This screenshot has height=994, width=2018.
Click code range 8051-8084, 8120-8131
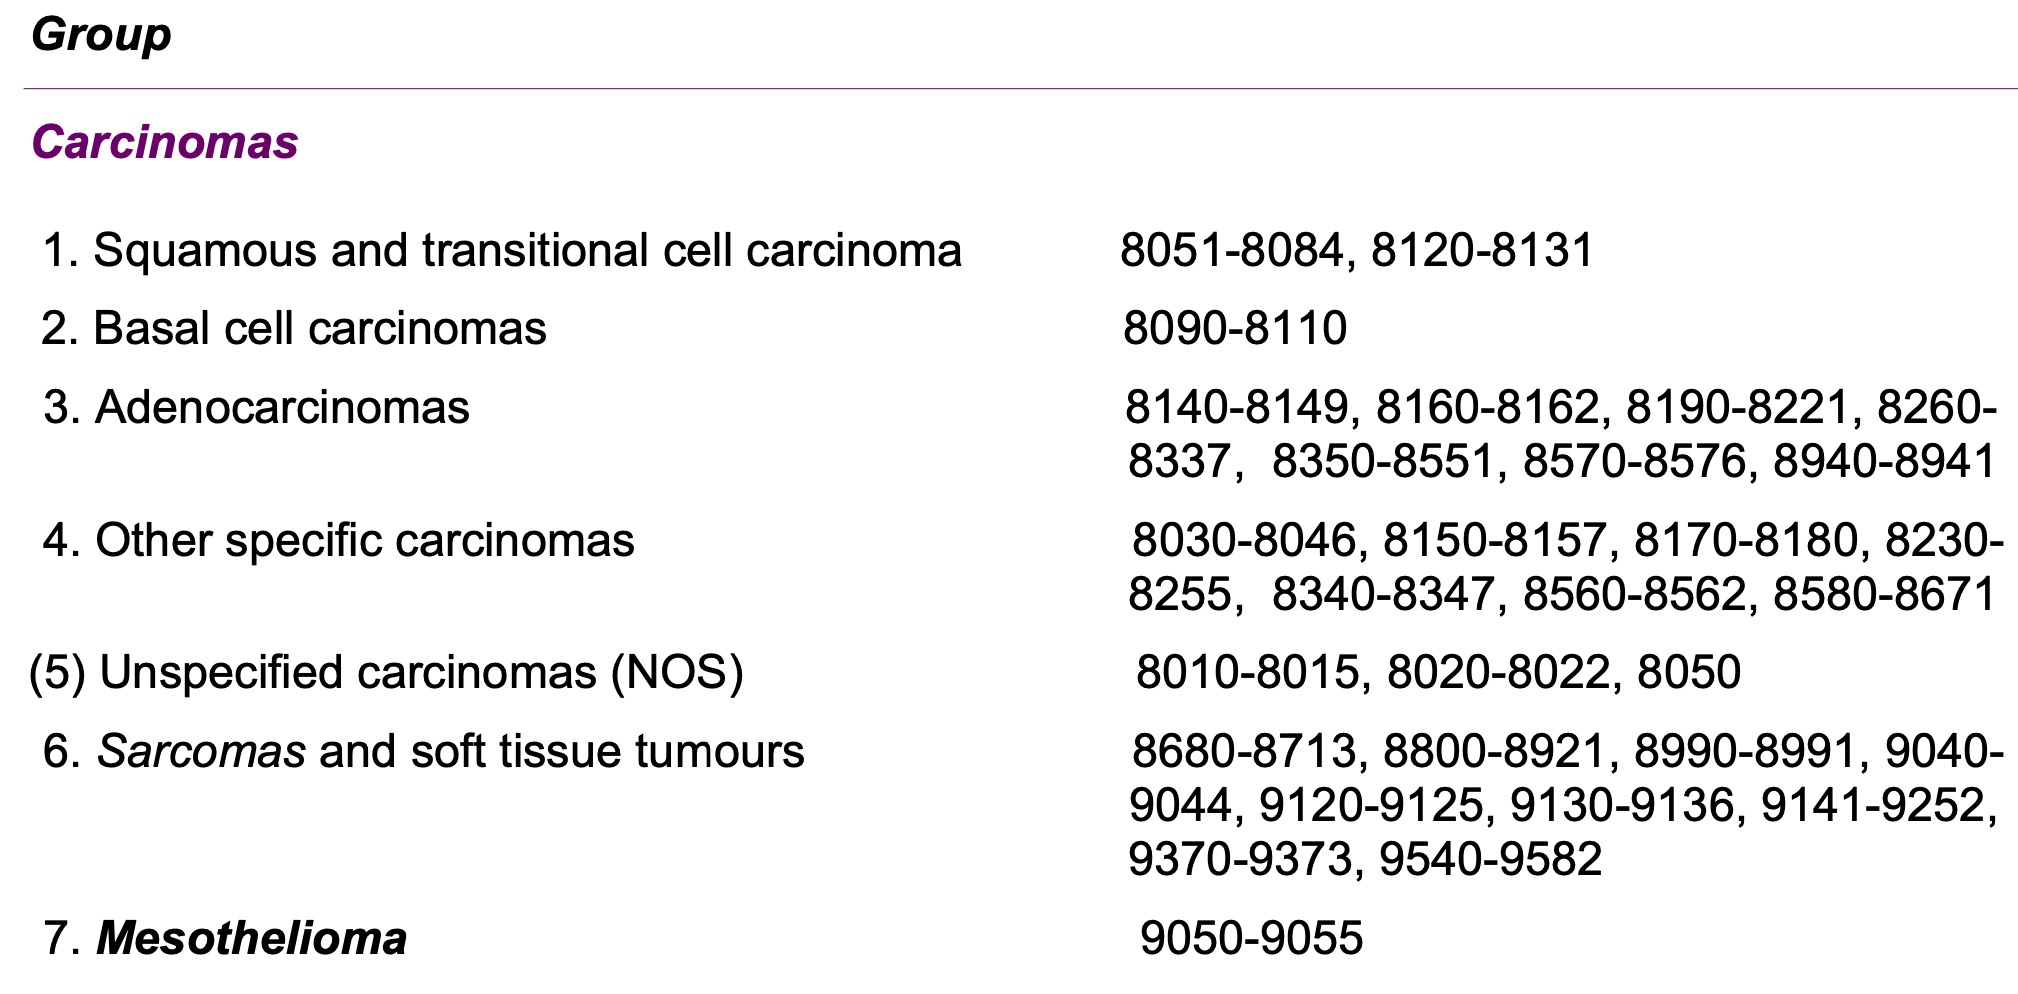(1357, 250)
